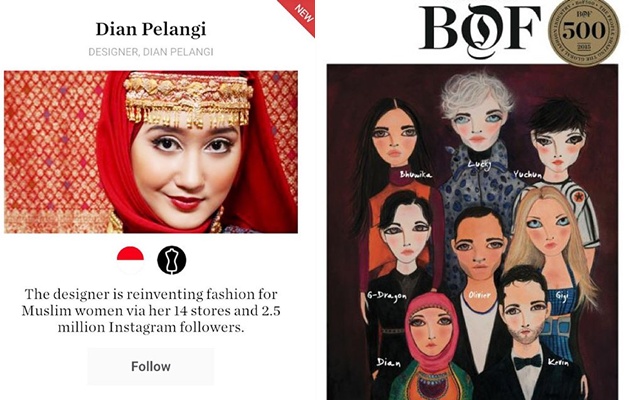Click the gold BoF 500 badge
Image resolution: width=630 pixels, height=400 pixels.
[584, 31]
